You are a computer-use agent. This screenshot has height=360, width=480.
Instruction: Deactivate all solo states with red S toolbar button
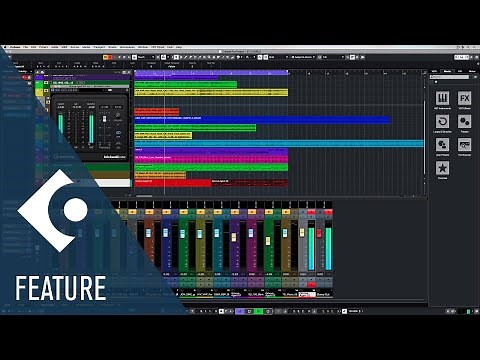click(110, 57)
